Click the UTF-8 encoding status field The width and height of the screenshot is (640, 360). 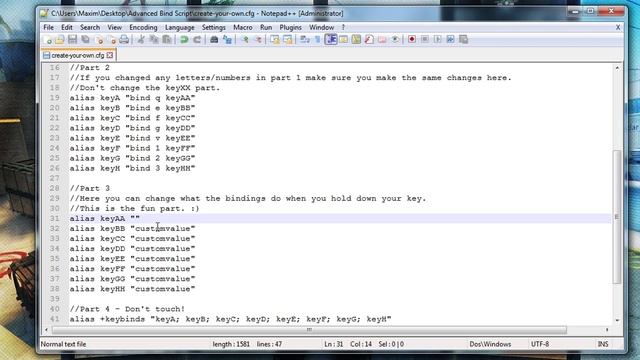540,344
